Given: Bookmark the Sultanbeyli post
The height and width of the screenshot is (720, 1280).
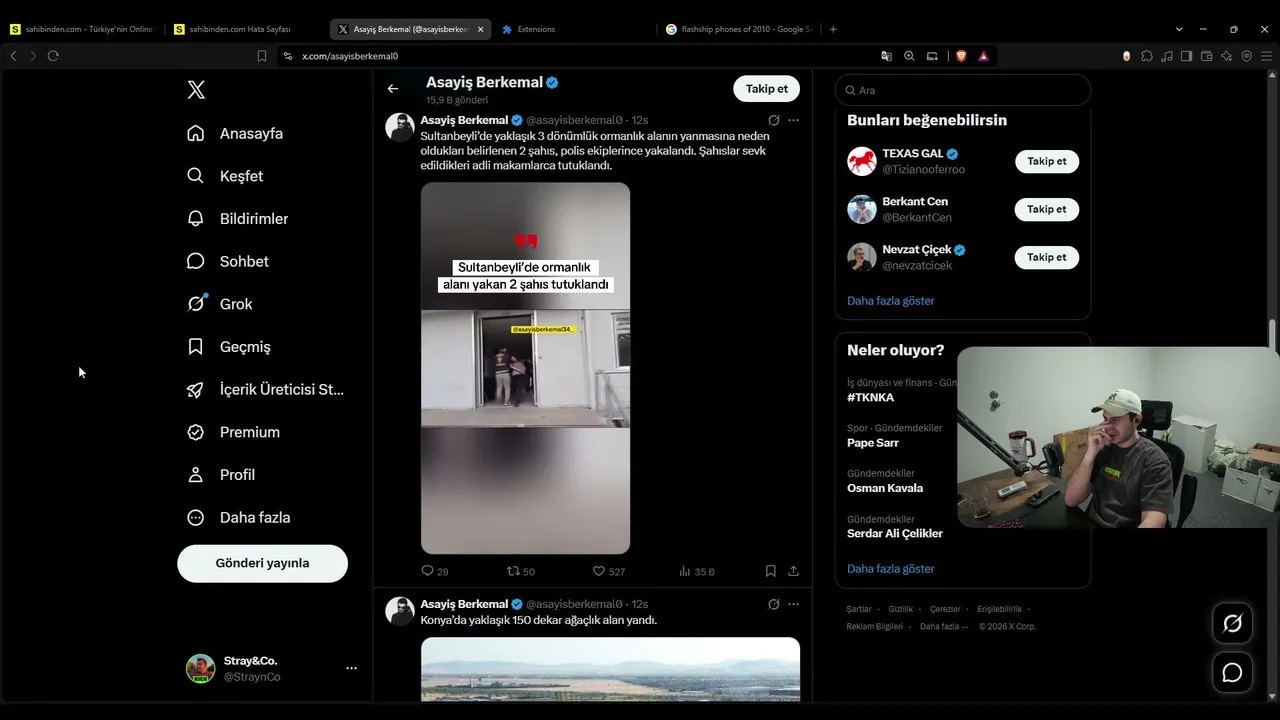Looking at the screenshot, I should point(770,571).
